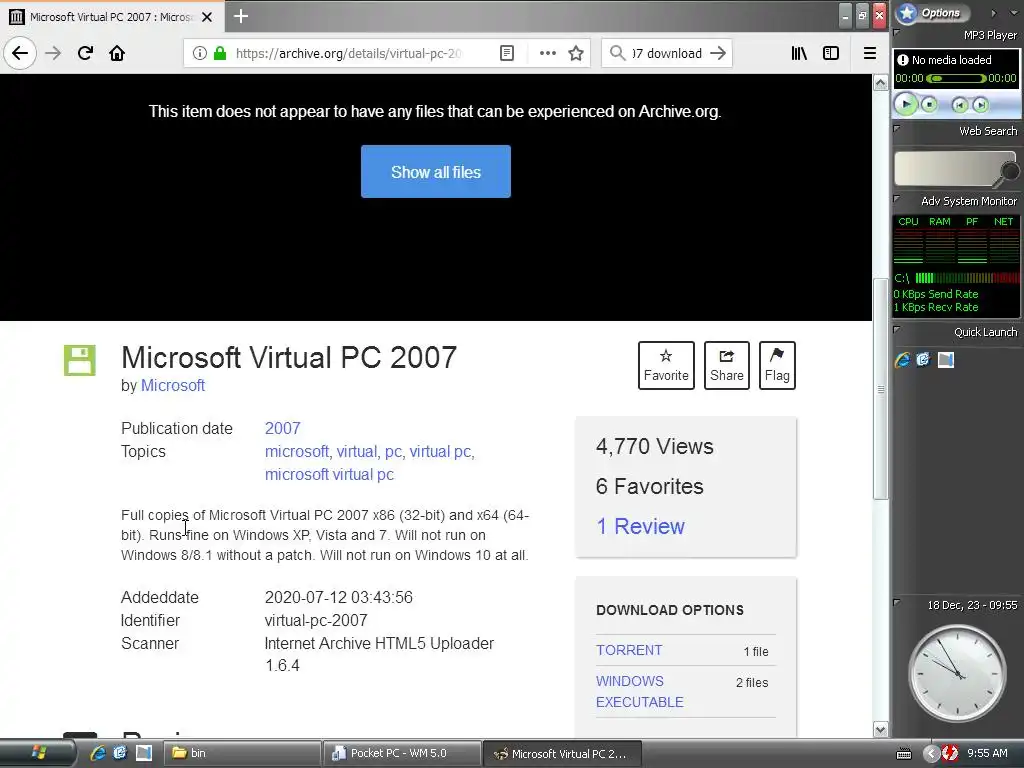1024x768 pixels.
Task: Click the vertical scrollbar thumb
Action: click(880, 389)
